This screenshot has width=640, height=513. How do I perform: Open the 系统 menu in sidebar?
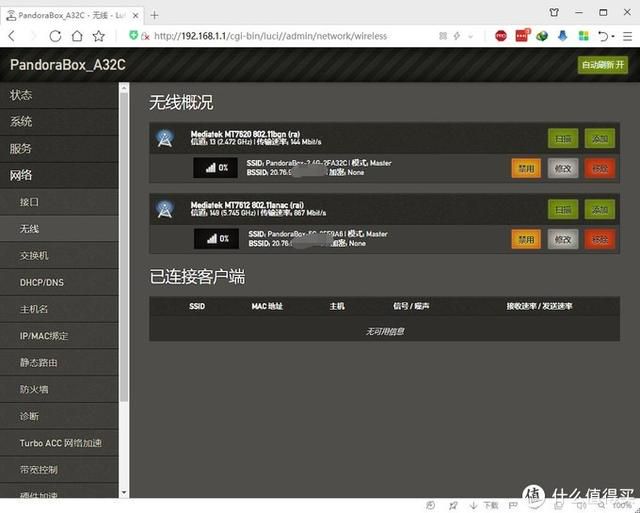pyautogui.click(x=59, y=122)
